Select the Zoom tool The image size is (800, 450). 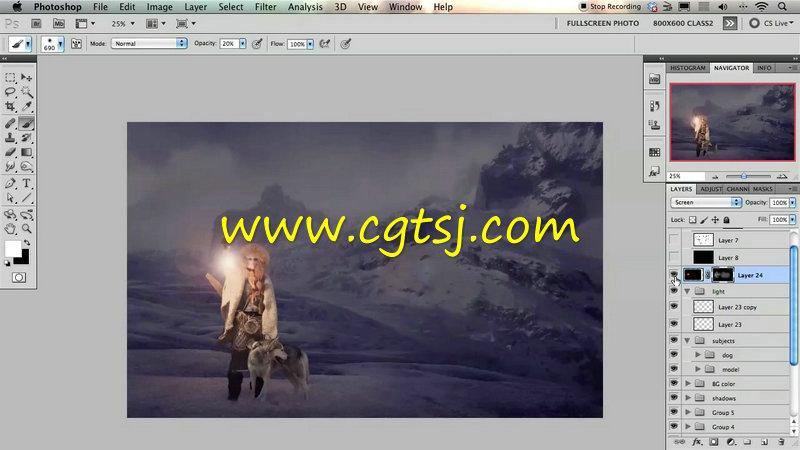[x=27, y=229]
